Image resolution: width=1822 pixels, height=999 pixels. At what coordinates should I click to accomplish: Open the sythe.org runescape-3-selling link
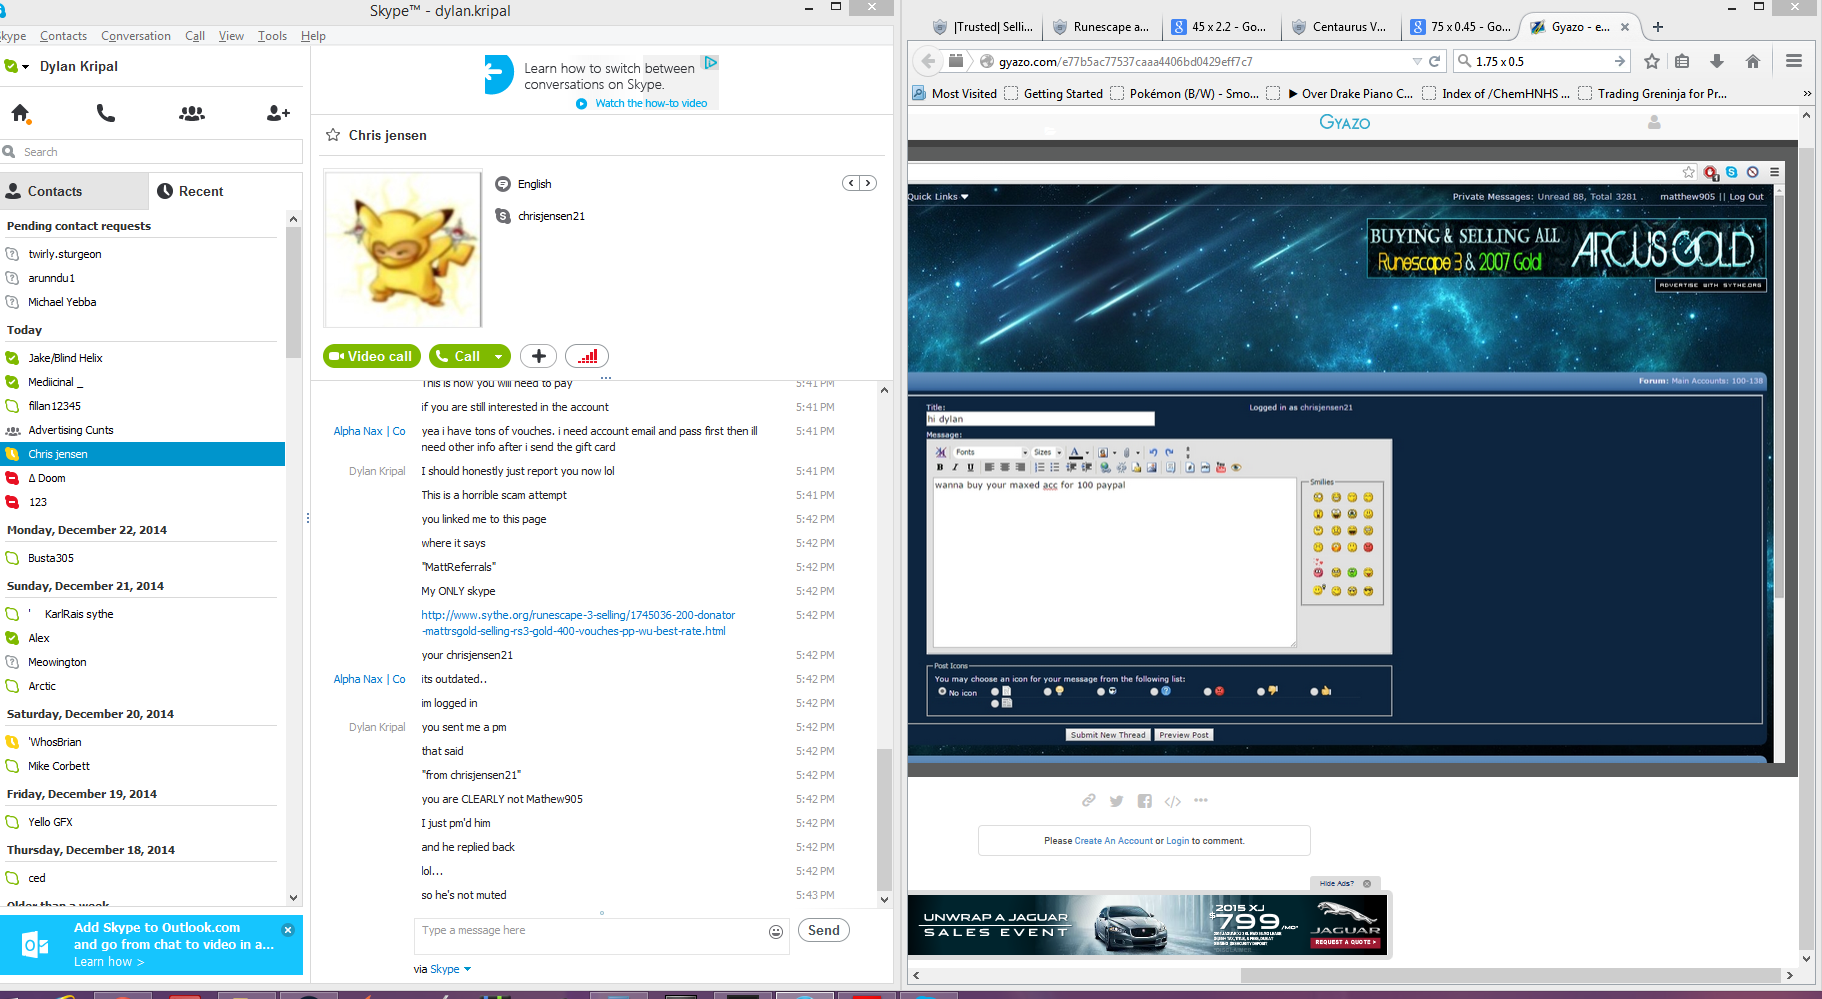(x=578, y=623)
